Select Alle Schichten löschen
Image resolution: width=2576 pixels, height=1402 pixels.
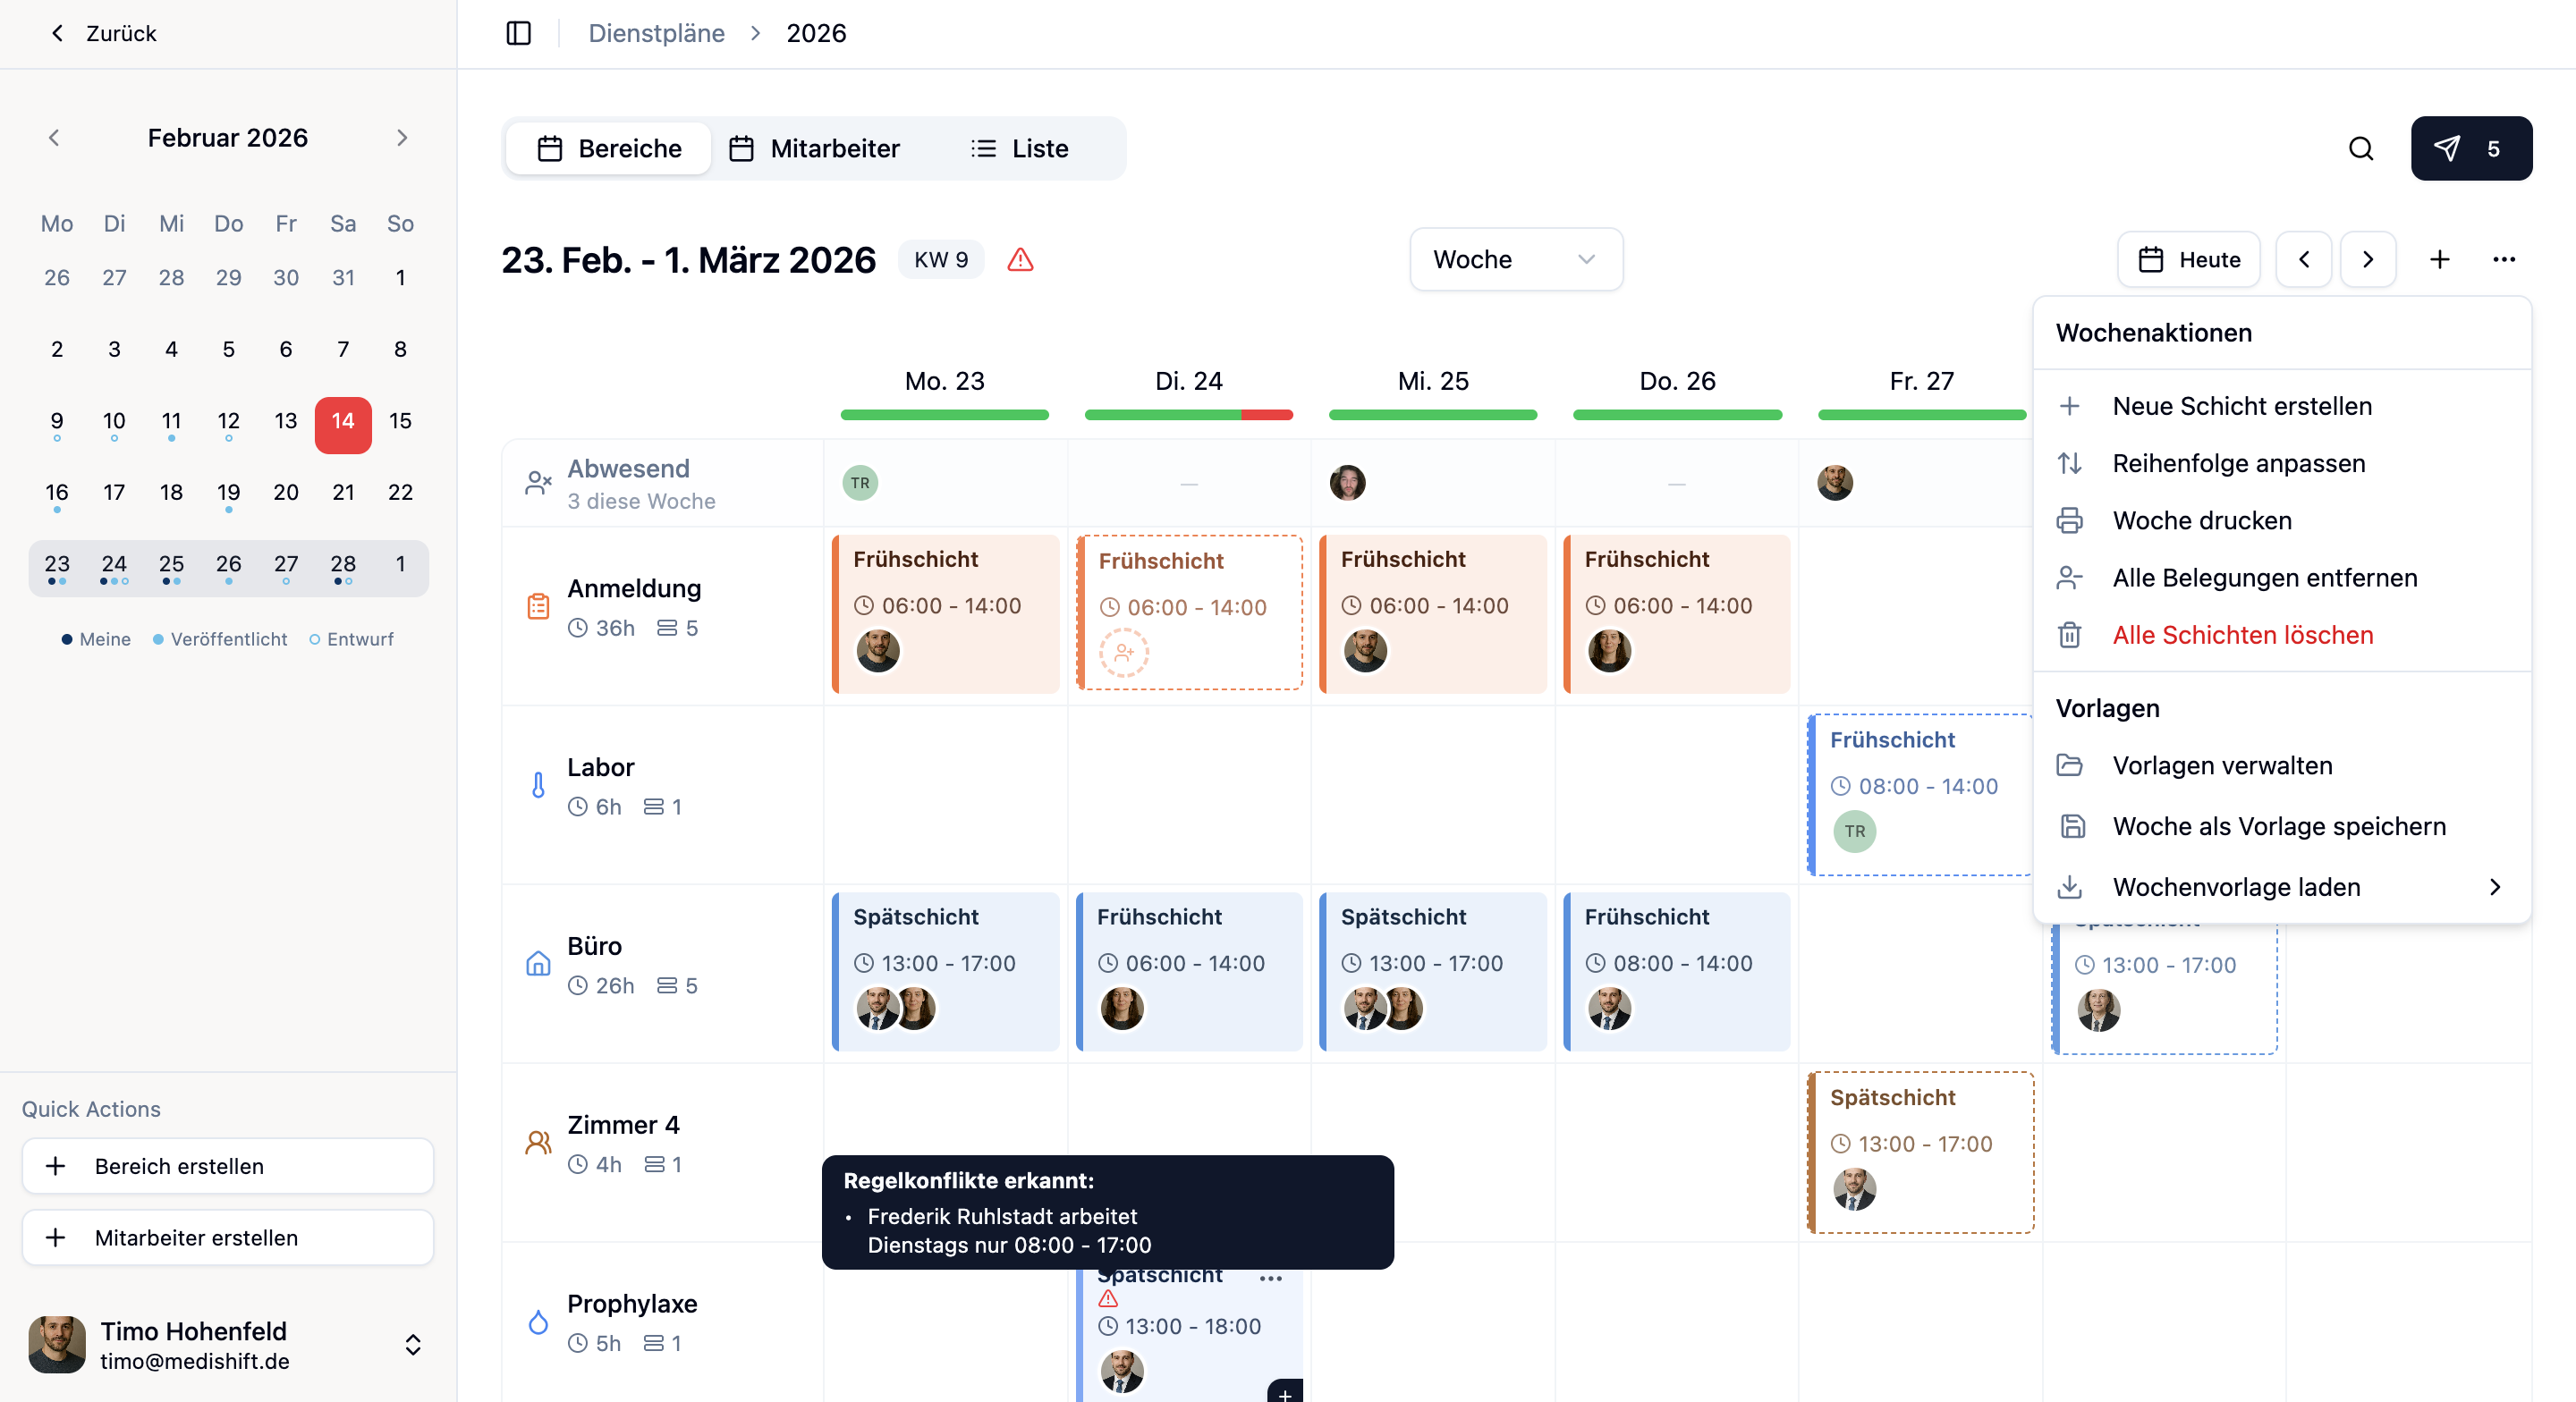pos(2282,634)
